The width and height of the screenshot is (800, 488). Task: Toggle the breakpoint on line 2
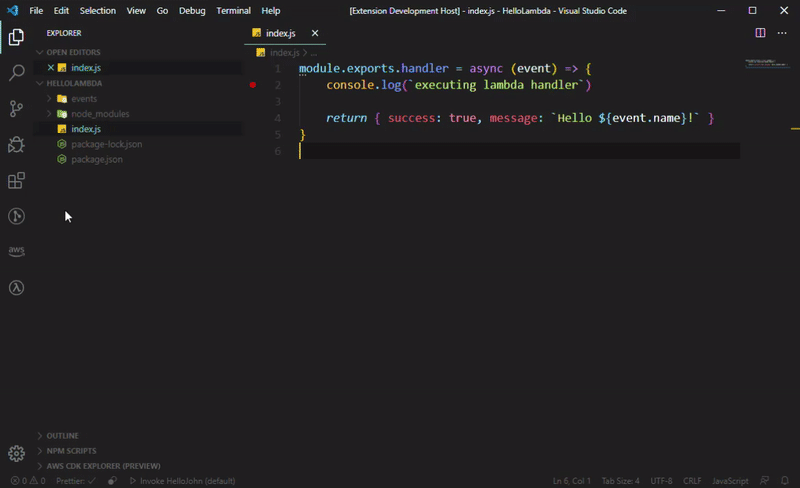point(253,85)
